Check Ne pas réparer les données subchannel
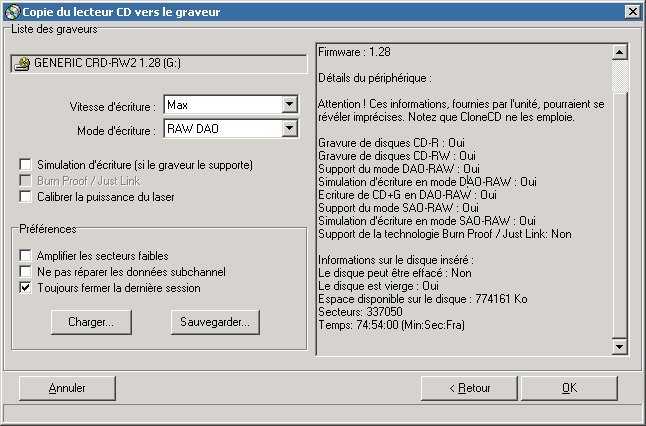The image size is (646, 426). point(26,272)
